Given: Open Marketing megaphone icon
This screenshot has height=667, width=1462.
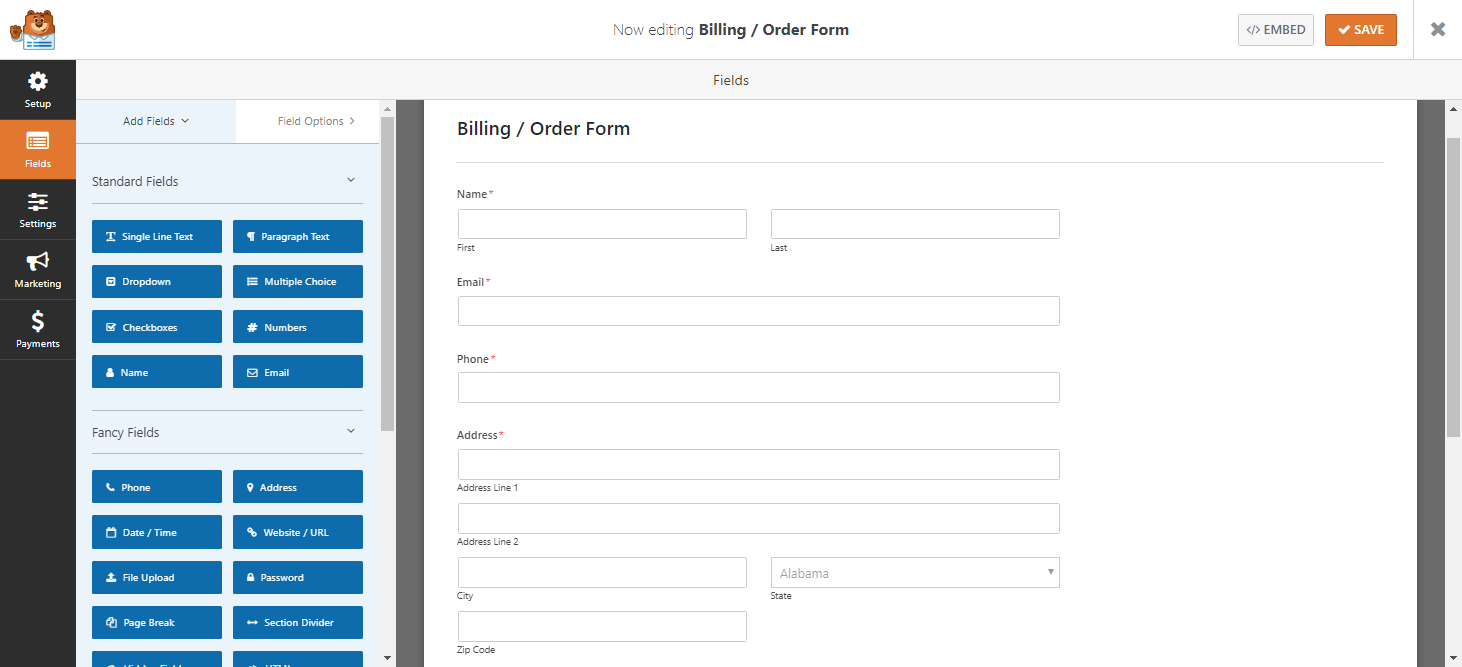Looking at the screenshot, I should coord(37,262).
